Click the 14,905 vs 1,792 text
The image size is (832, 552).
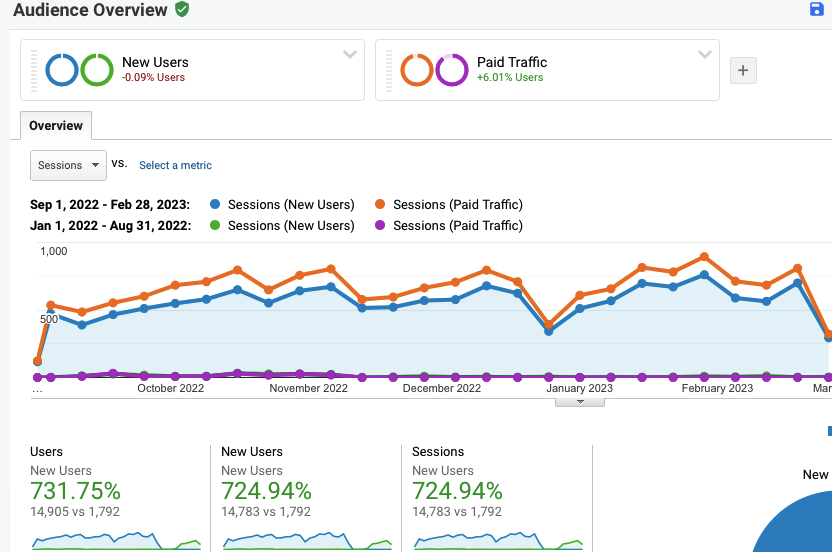pos(75,512)
